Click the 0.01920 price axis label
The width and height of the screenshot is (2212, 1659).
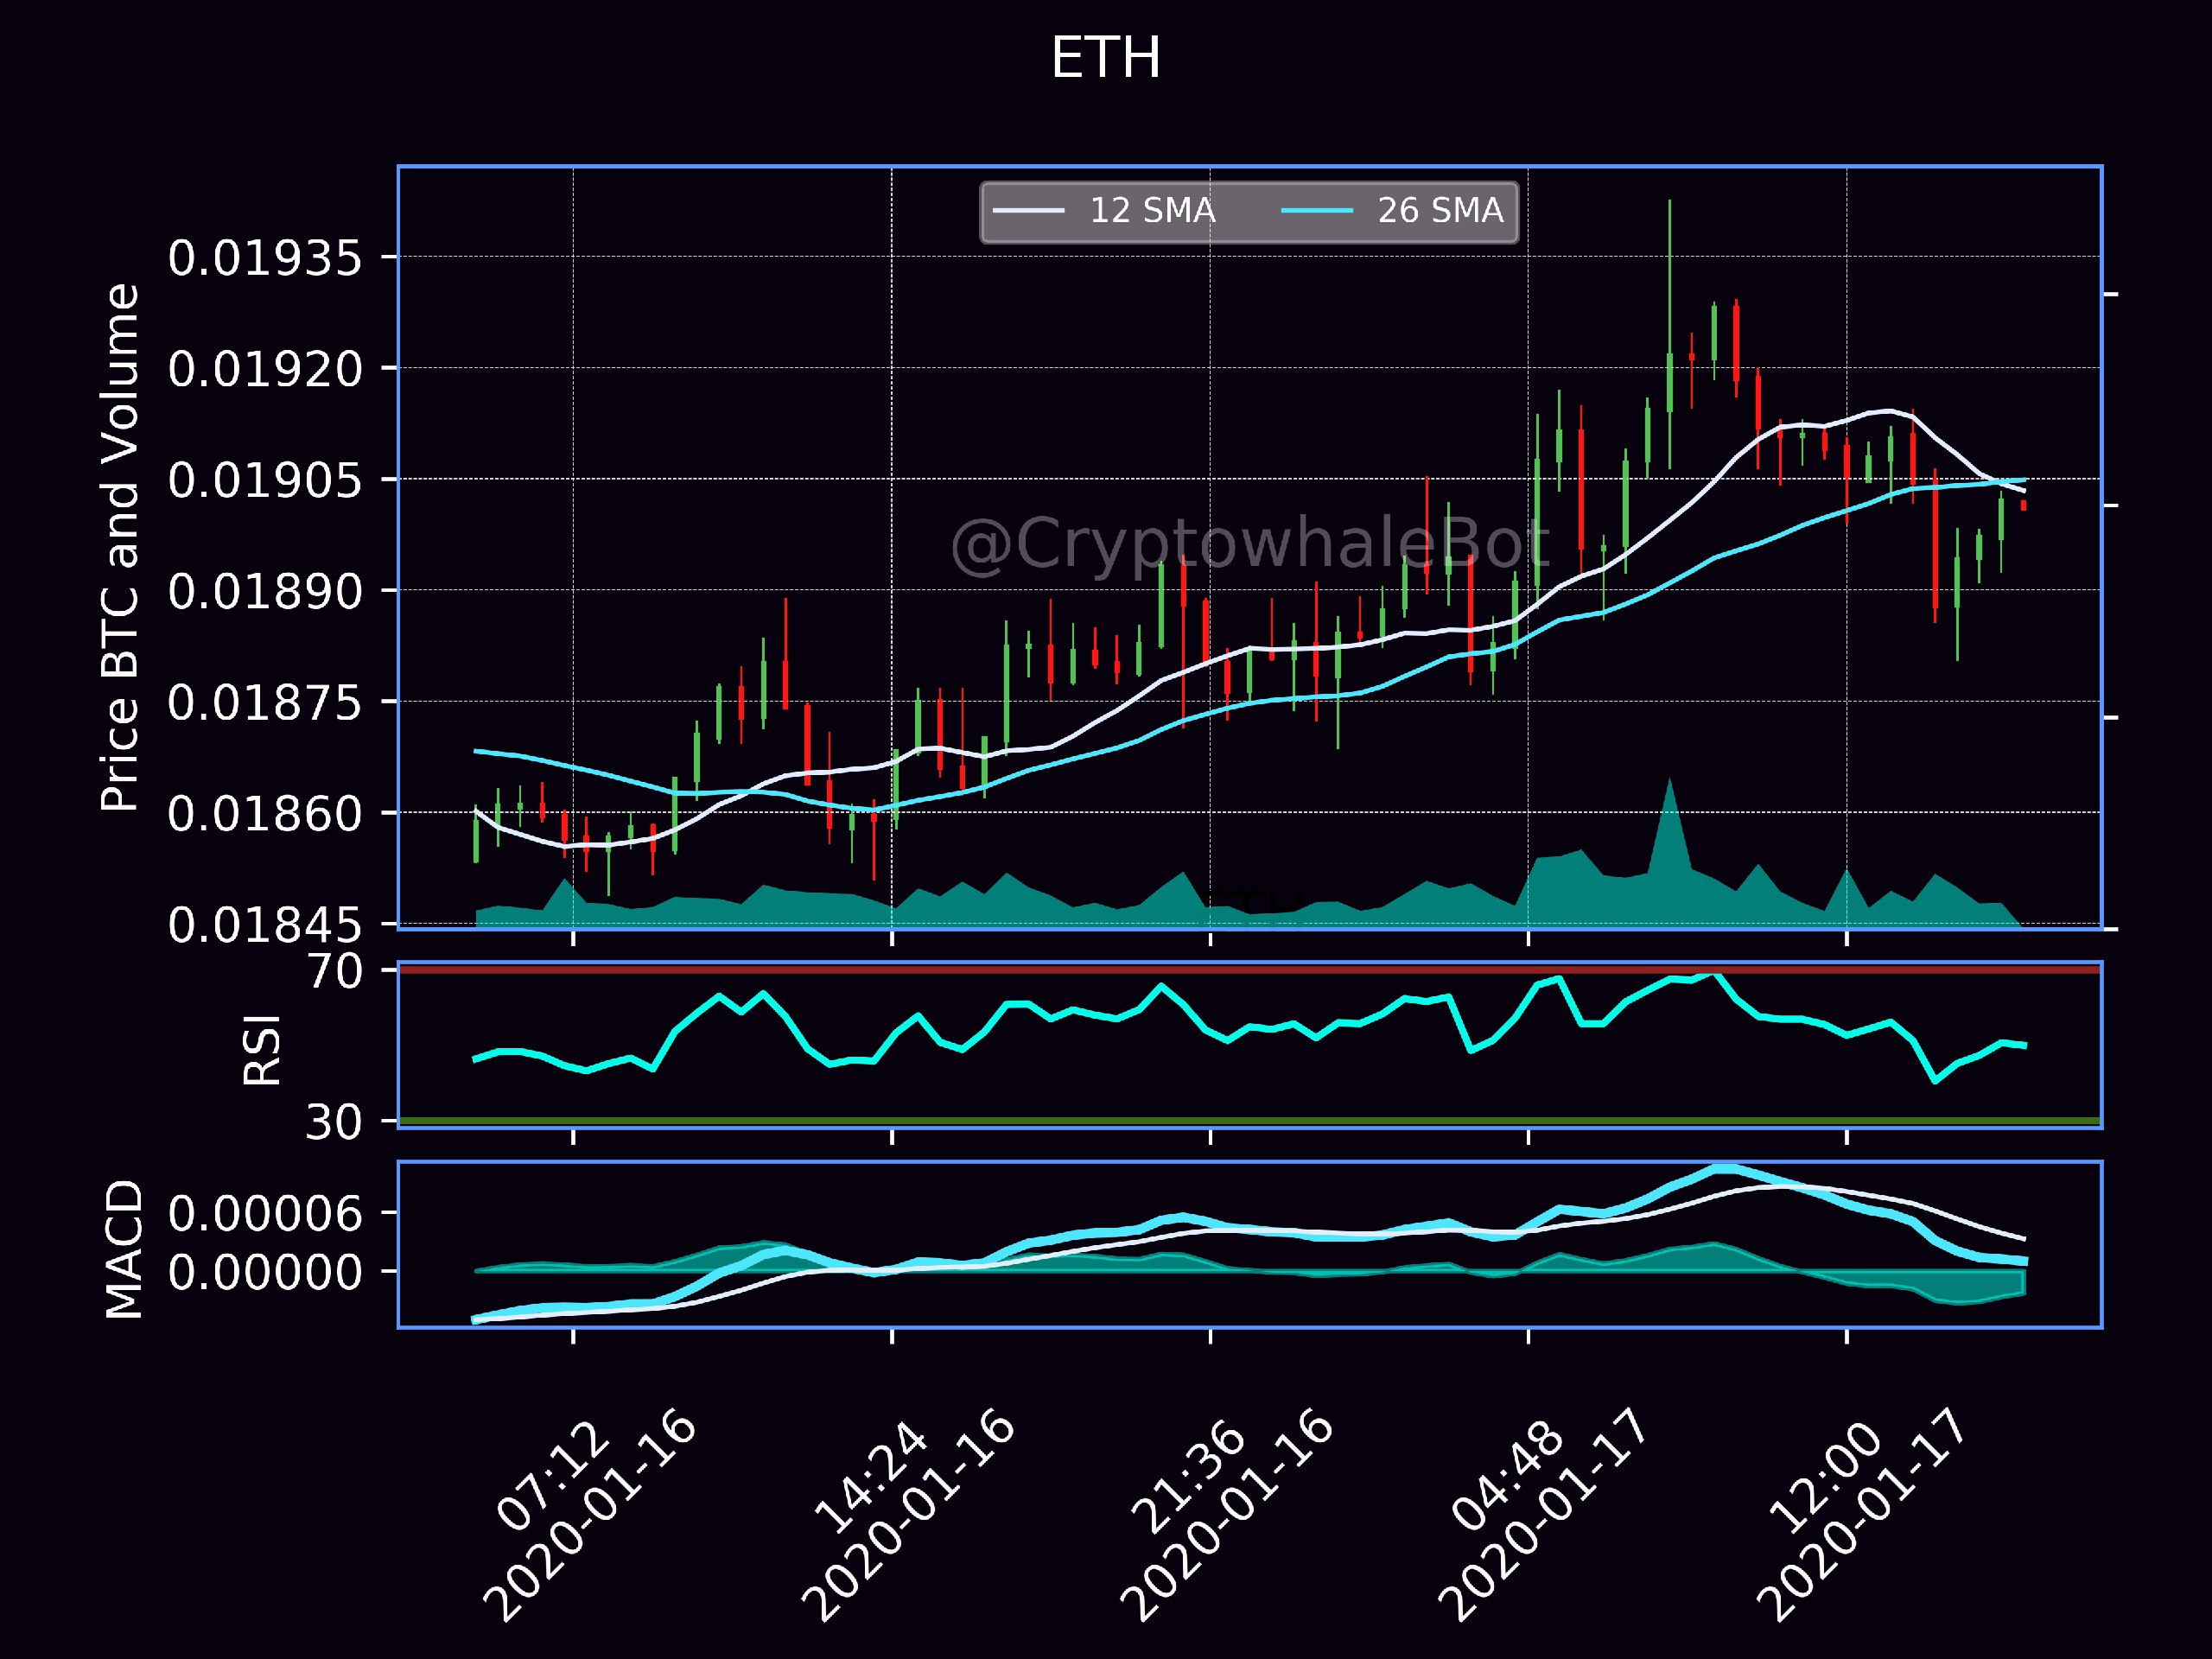click(265, 369)
